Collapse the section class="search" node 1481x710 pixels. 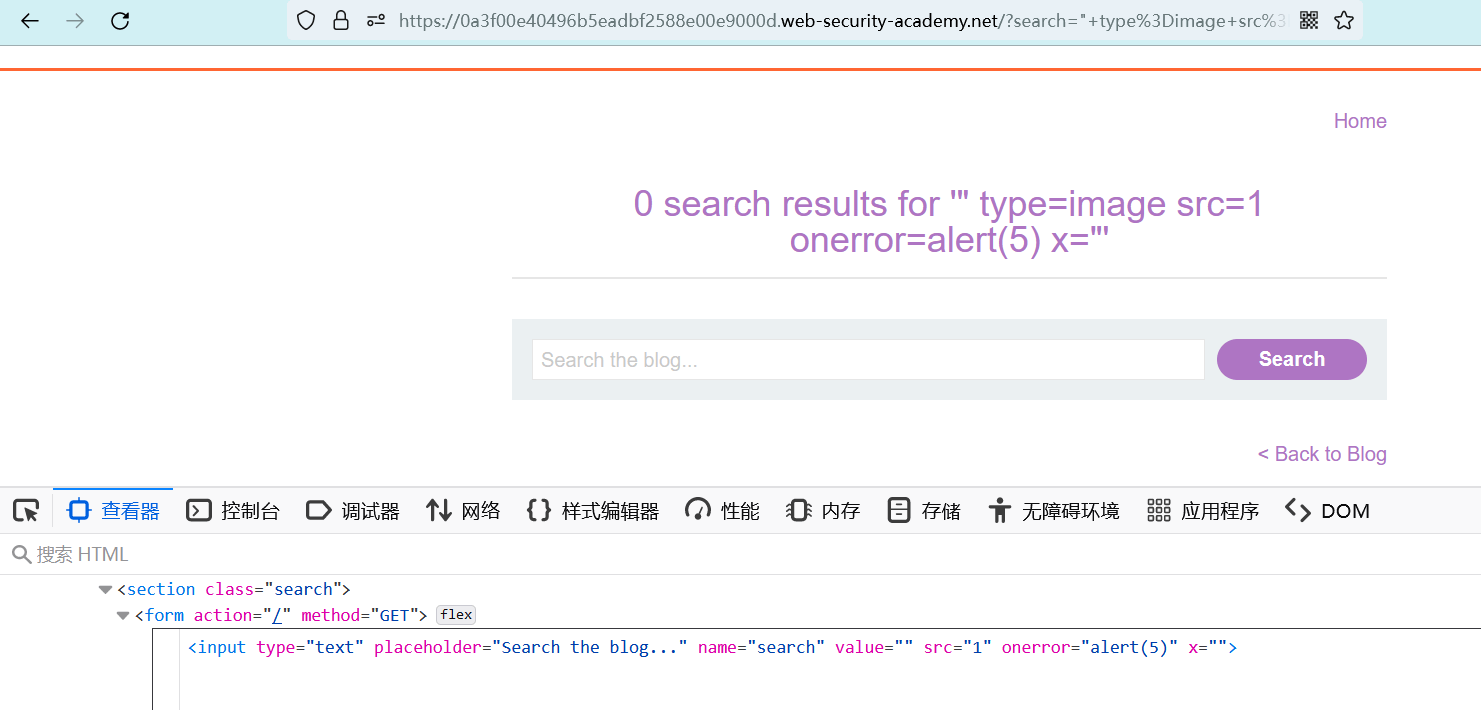tap(105, 590)
